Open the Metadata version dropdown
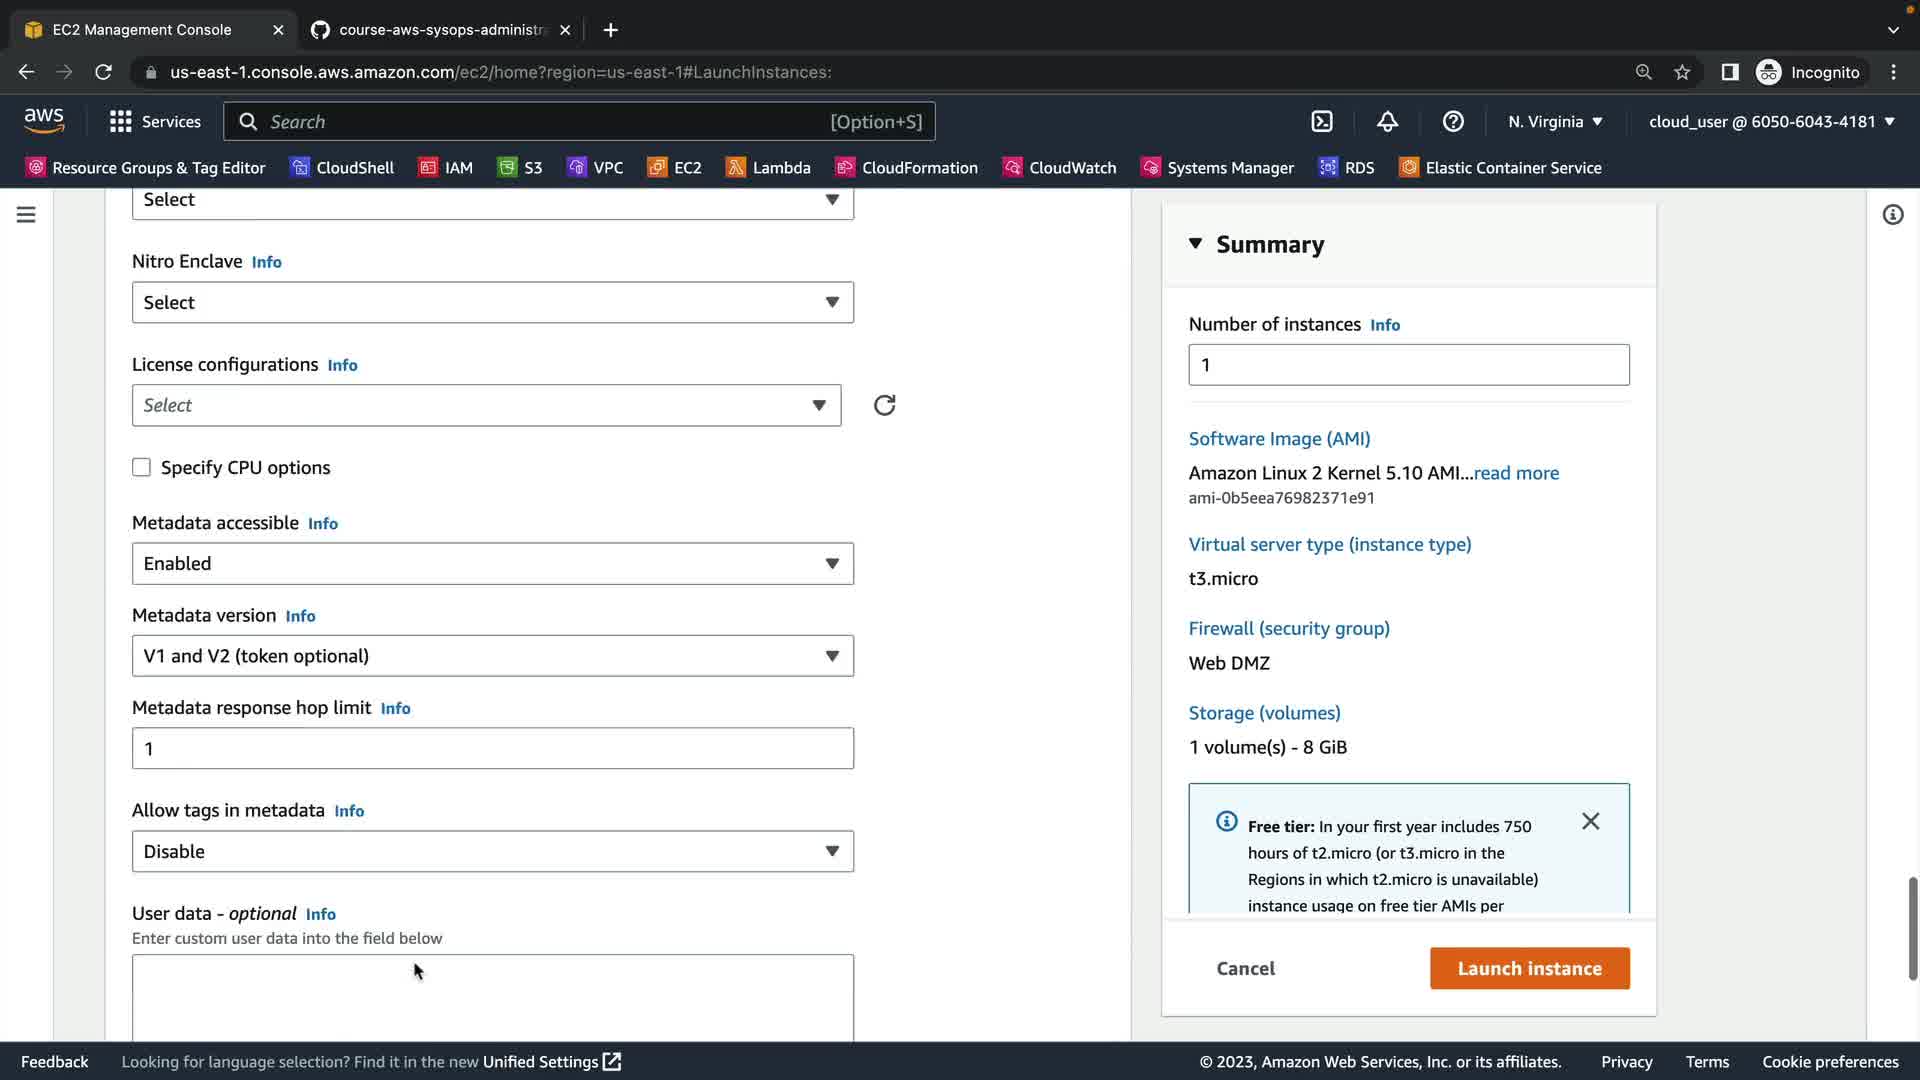 pos(492,656)
